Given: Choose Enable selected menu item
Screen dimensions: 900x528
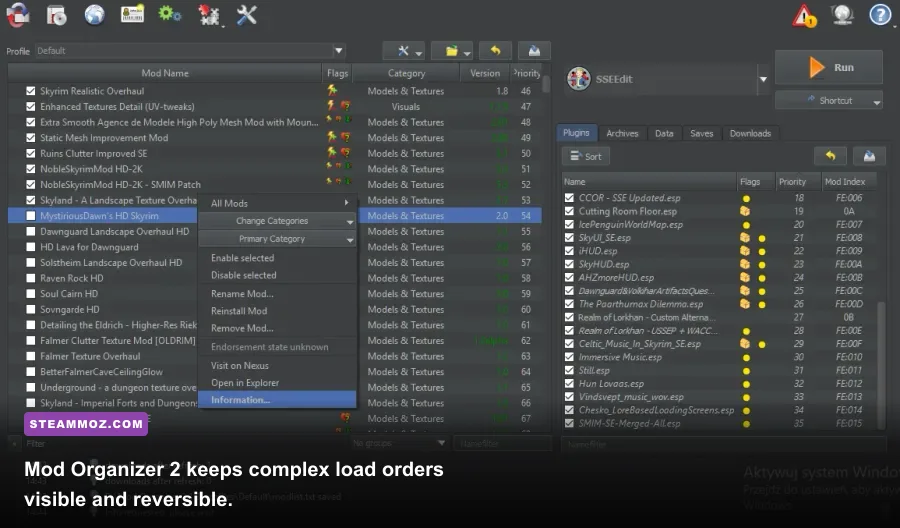Looking at the screenshot, I should [277, 258].
